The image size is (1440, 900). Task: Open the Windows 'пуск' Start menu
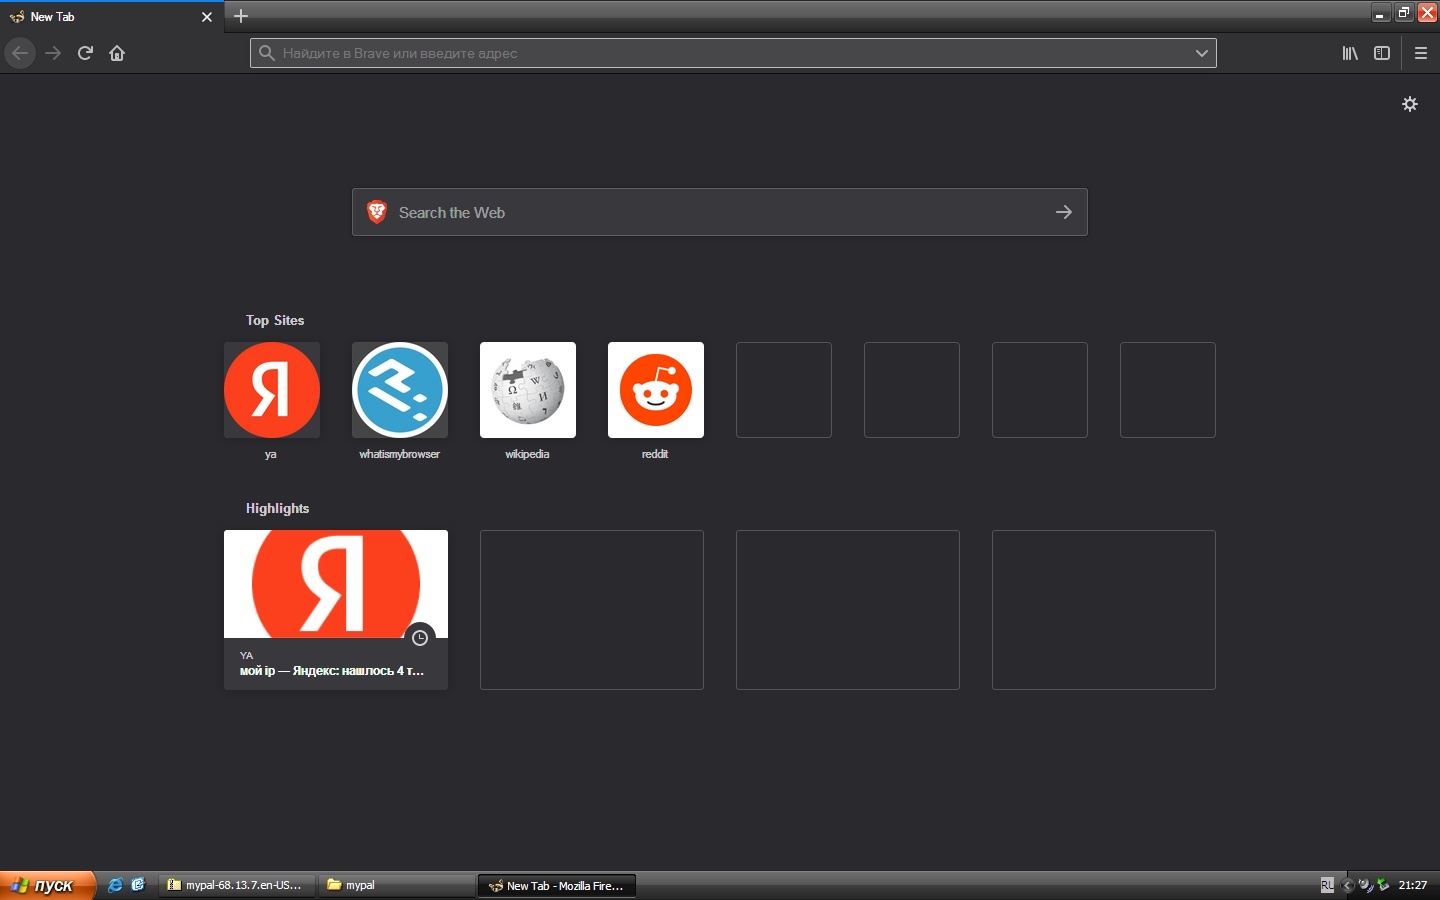pyautogui.click(x=48, y=885)
